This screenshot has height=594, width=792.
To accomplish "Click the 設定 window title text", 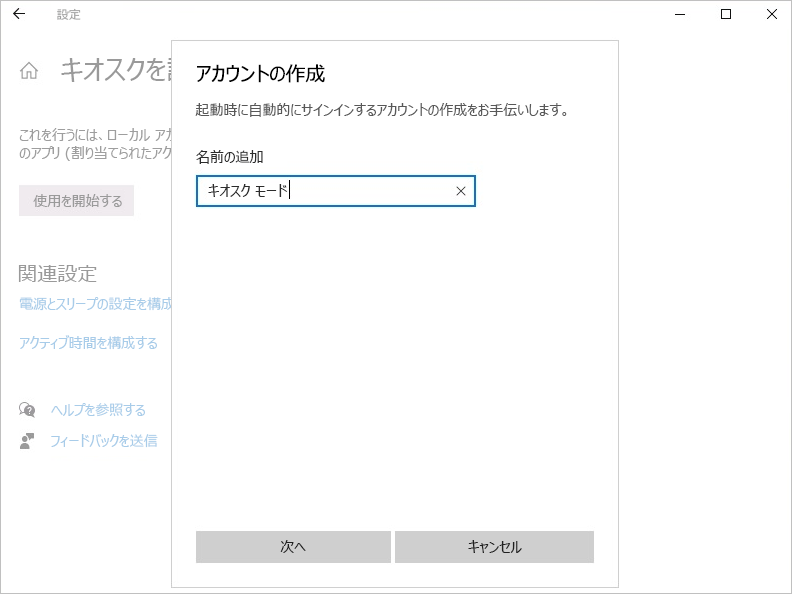I will click(x=68, y=15).
